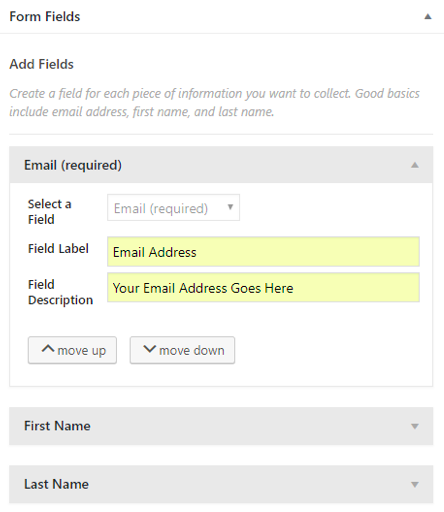Click the down chevron on move down
This screenshot has height=512, width=444.
150,349
